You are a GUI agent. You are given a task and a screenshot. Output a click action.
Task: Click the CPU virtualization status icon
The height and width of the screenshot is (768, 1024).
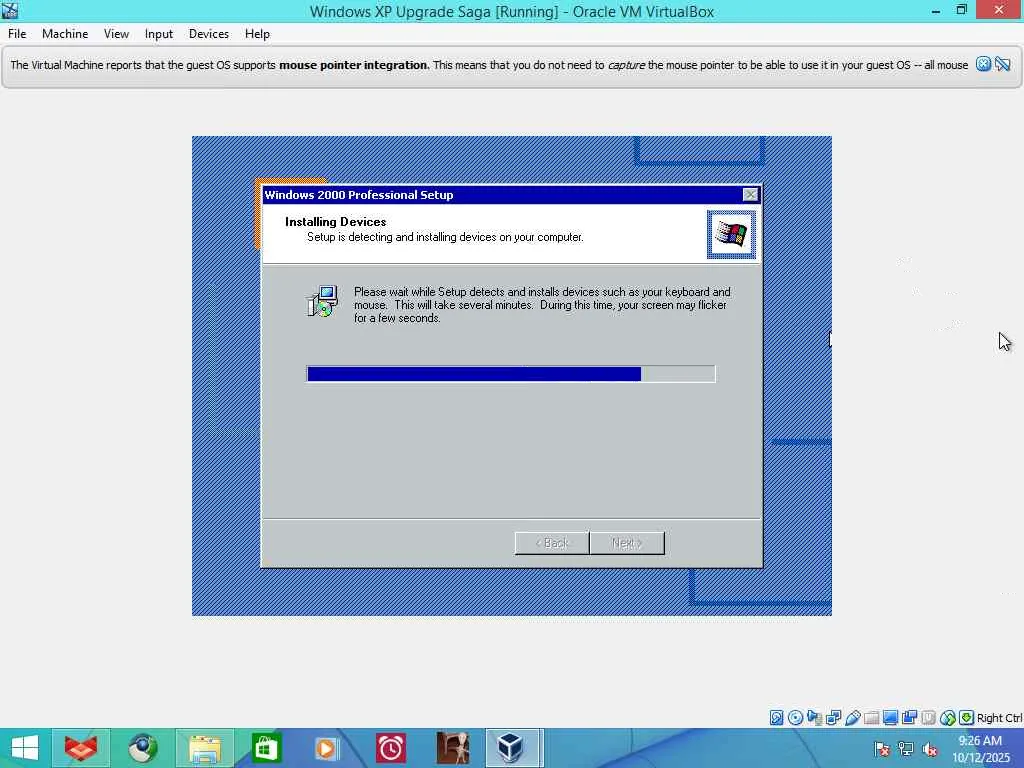[928, 718]
